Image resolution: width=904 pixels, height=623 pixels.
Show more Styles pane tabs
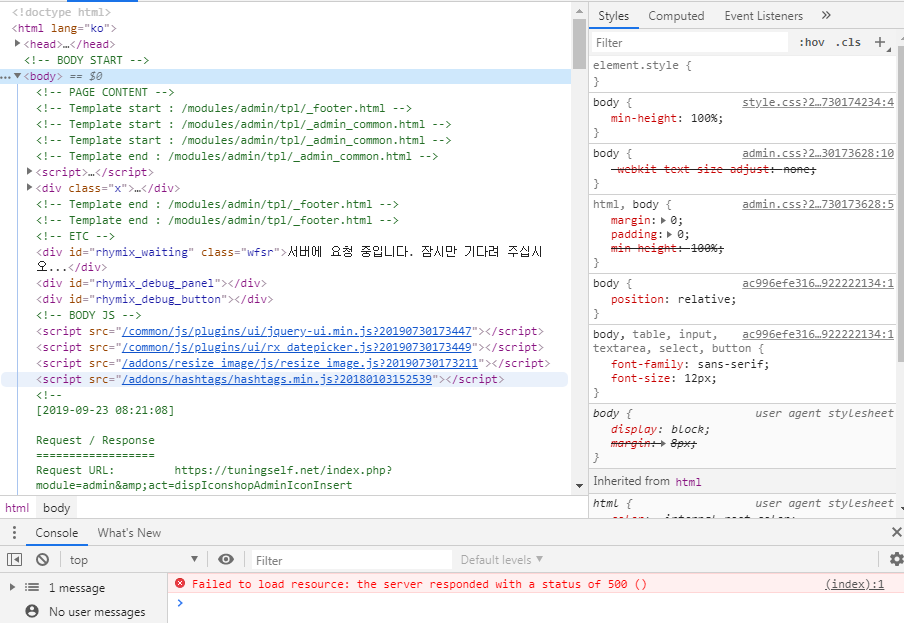tap(826, 16)
